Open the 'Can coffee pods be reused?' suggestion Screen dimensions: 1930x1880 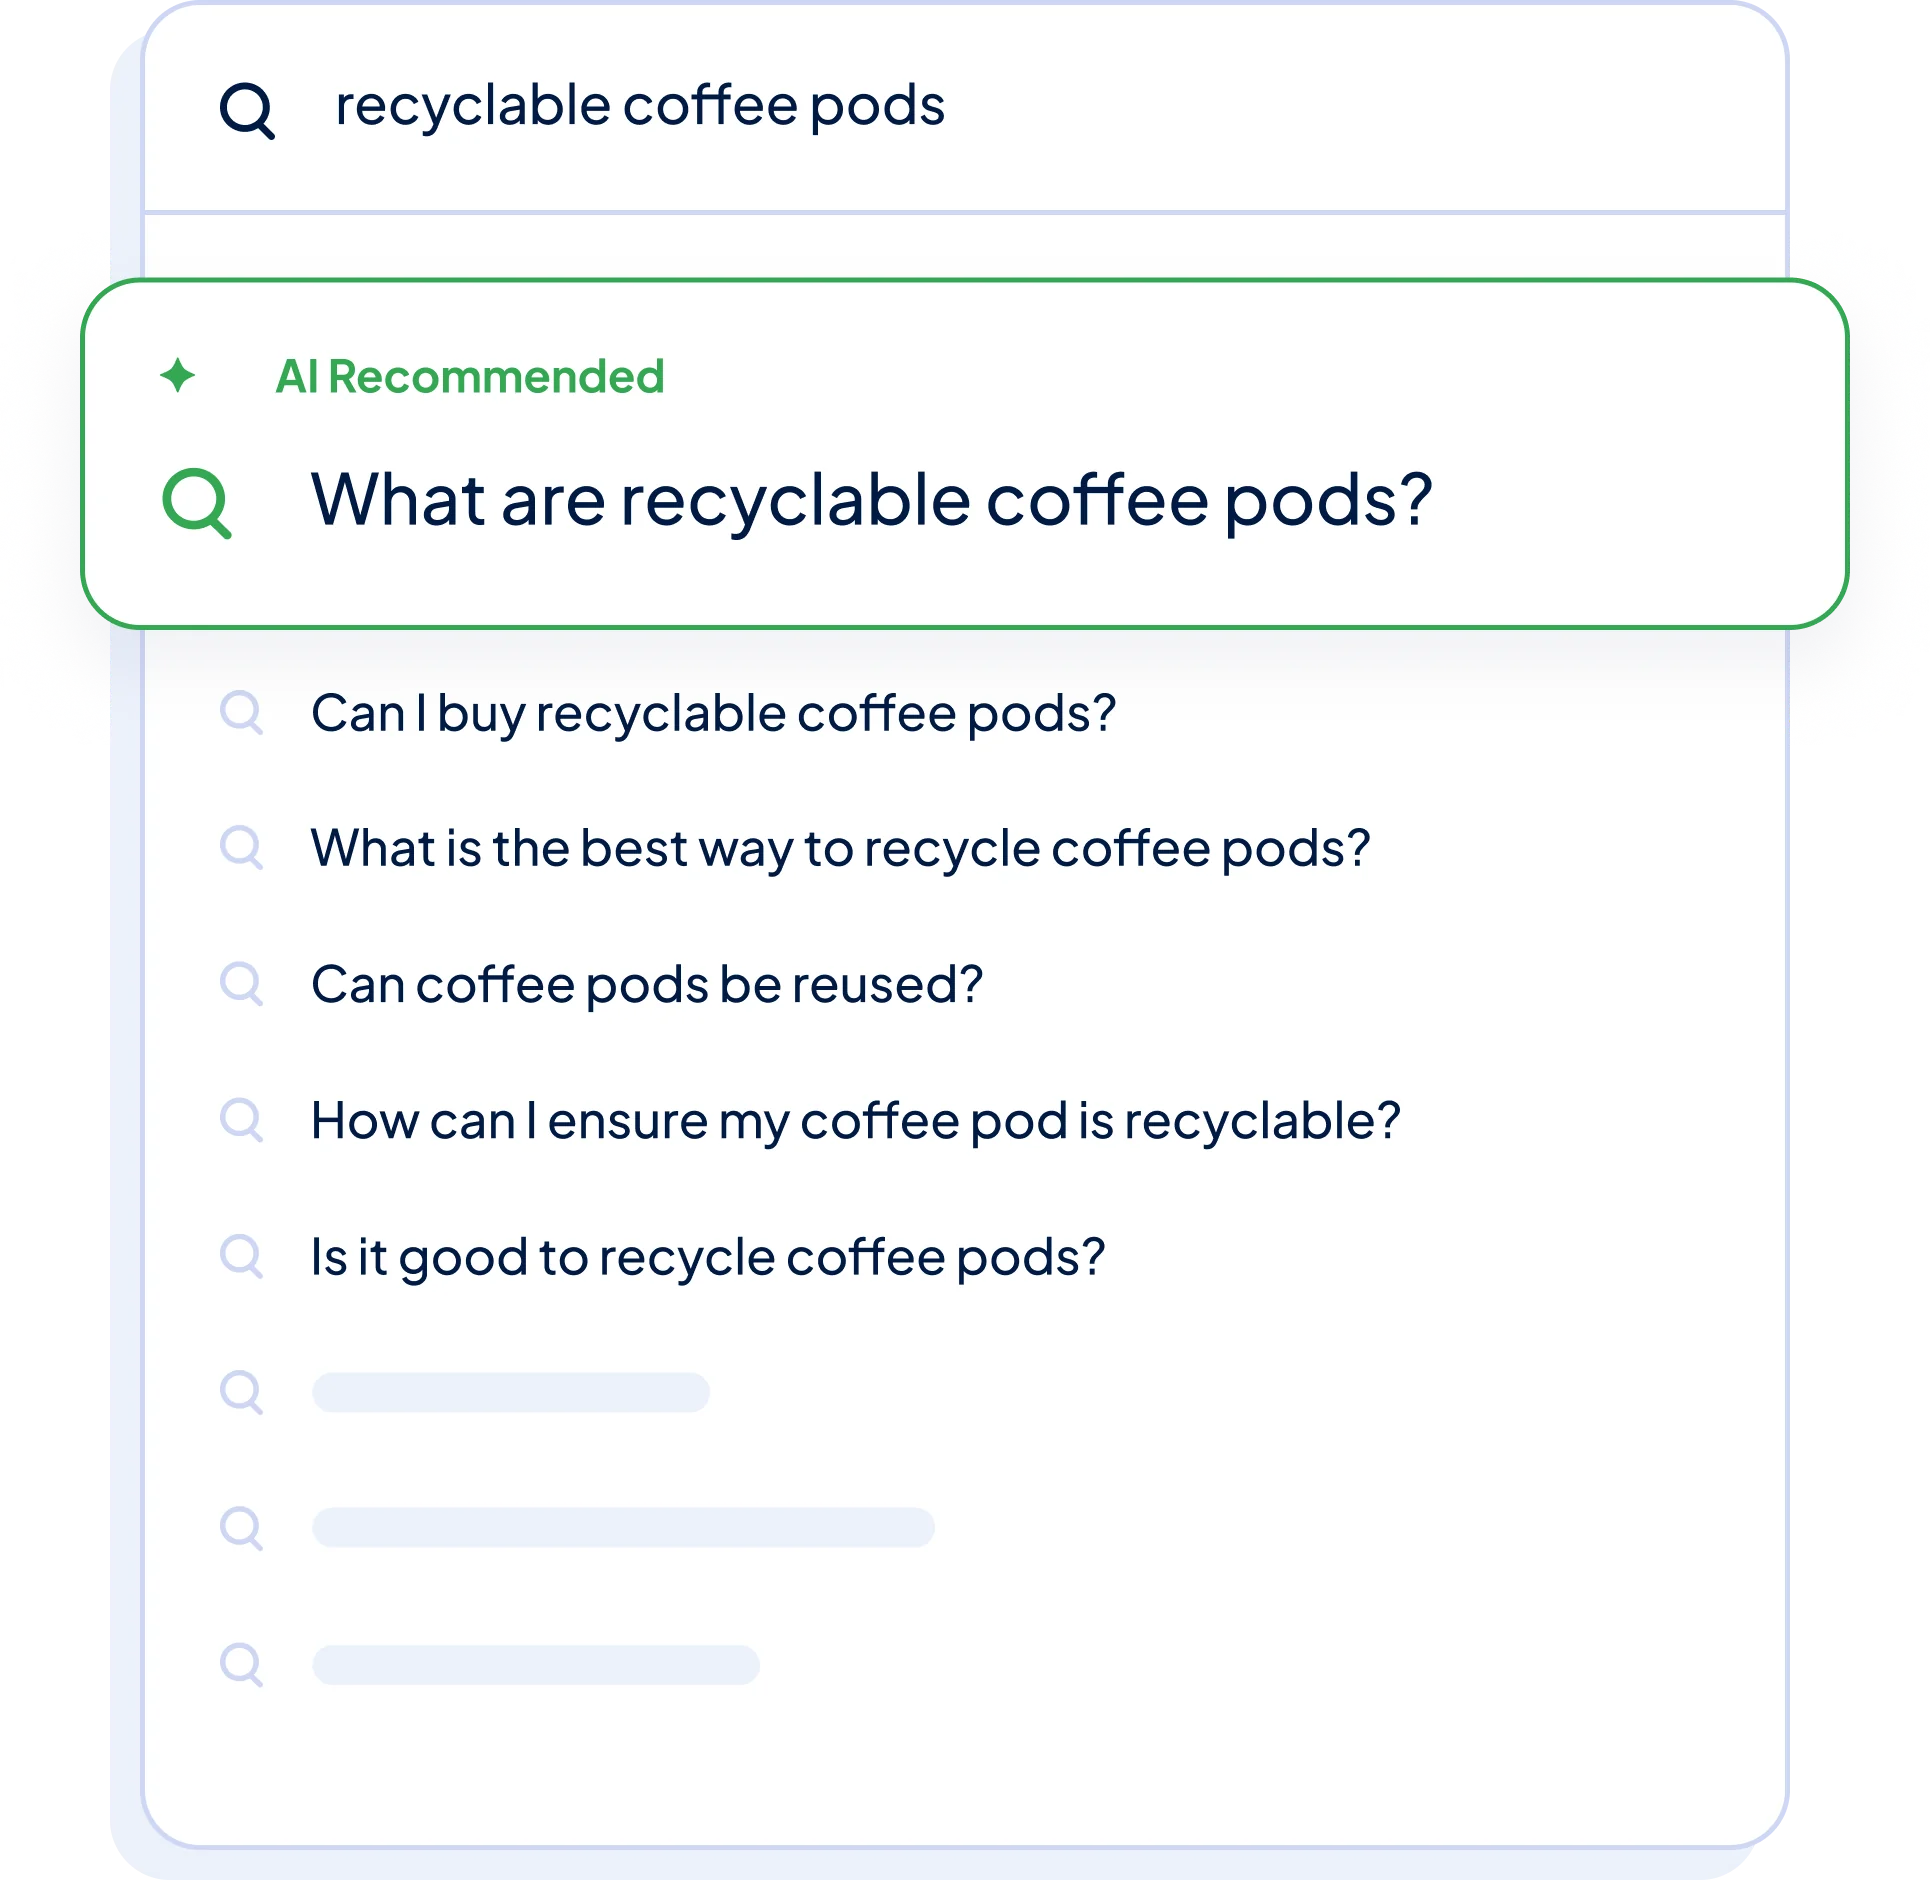coord(647,985)
